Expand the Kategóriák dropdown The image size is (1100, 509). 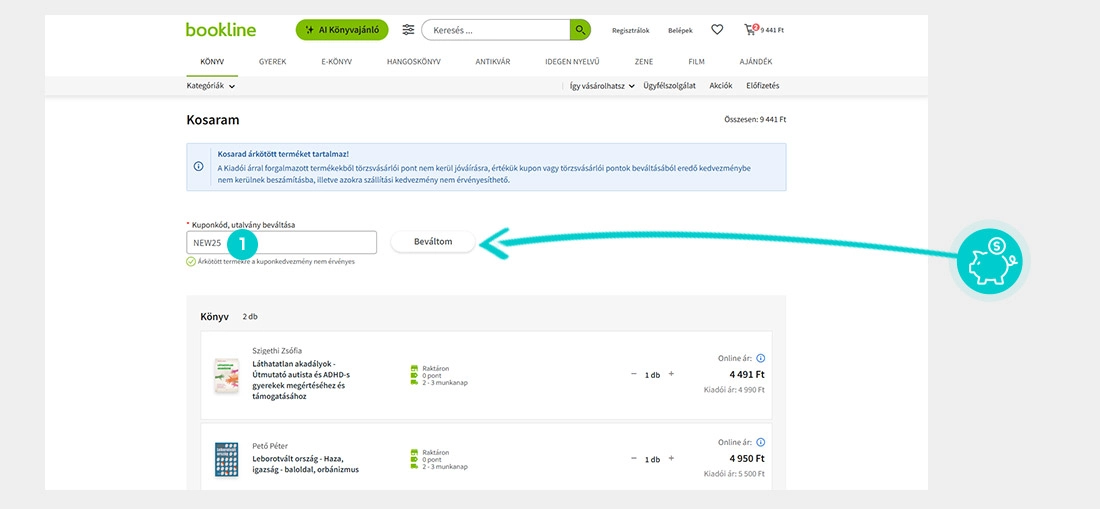point(211,86)
